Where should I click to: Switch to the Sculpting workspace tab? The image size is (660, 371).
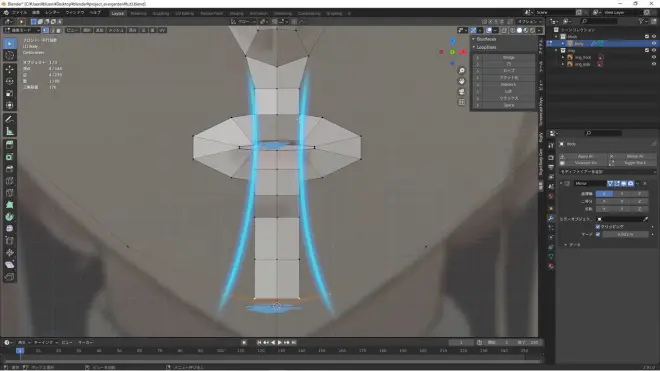pyautogui.click(x=161, y=13)
